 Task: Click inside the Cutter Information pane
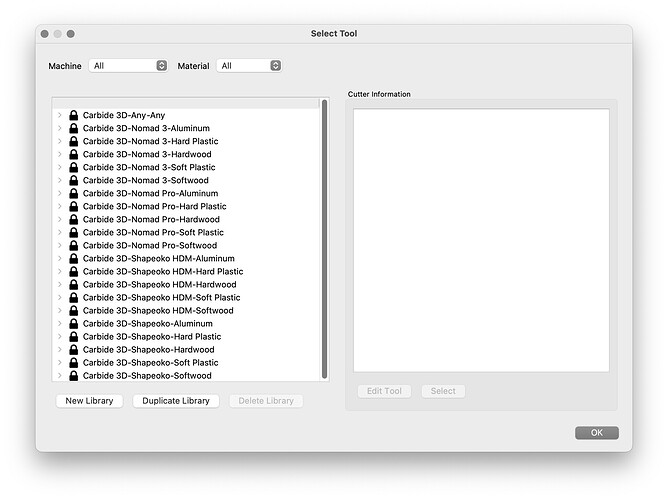(x=481, y=240)
